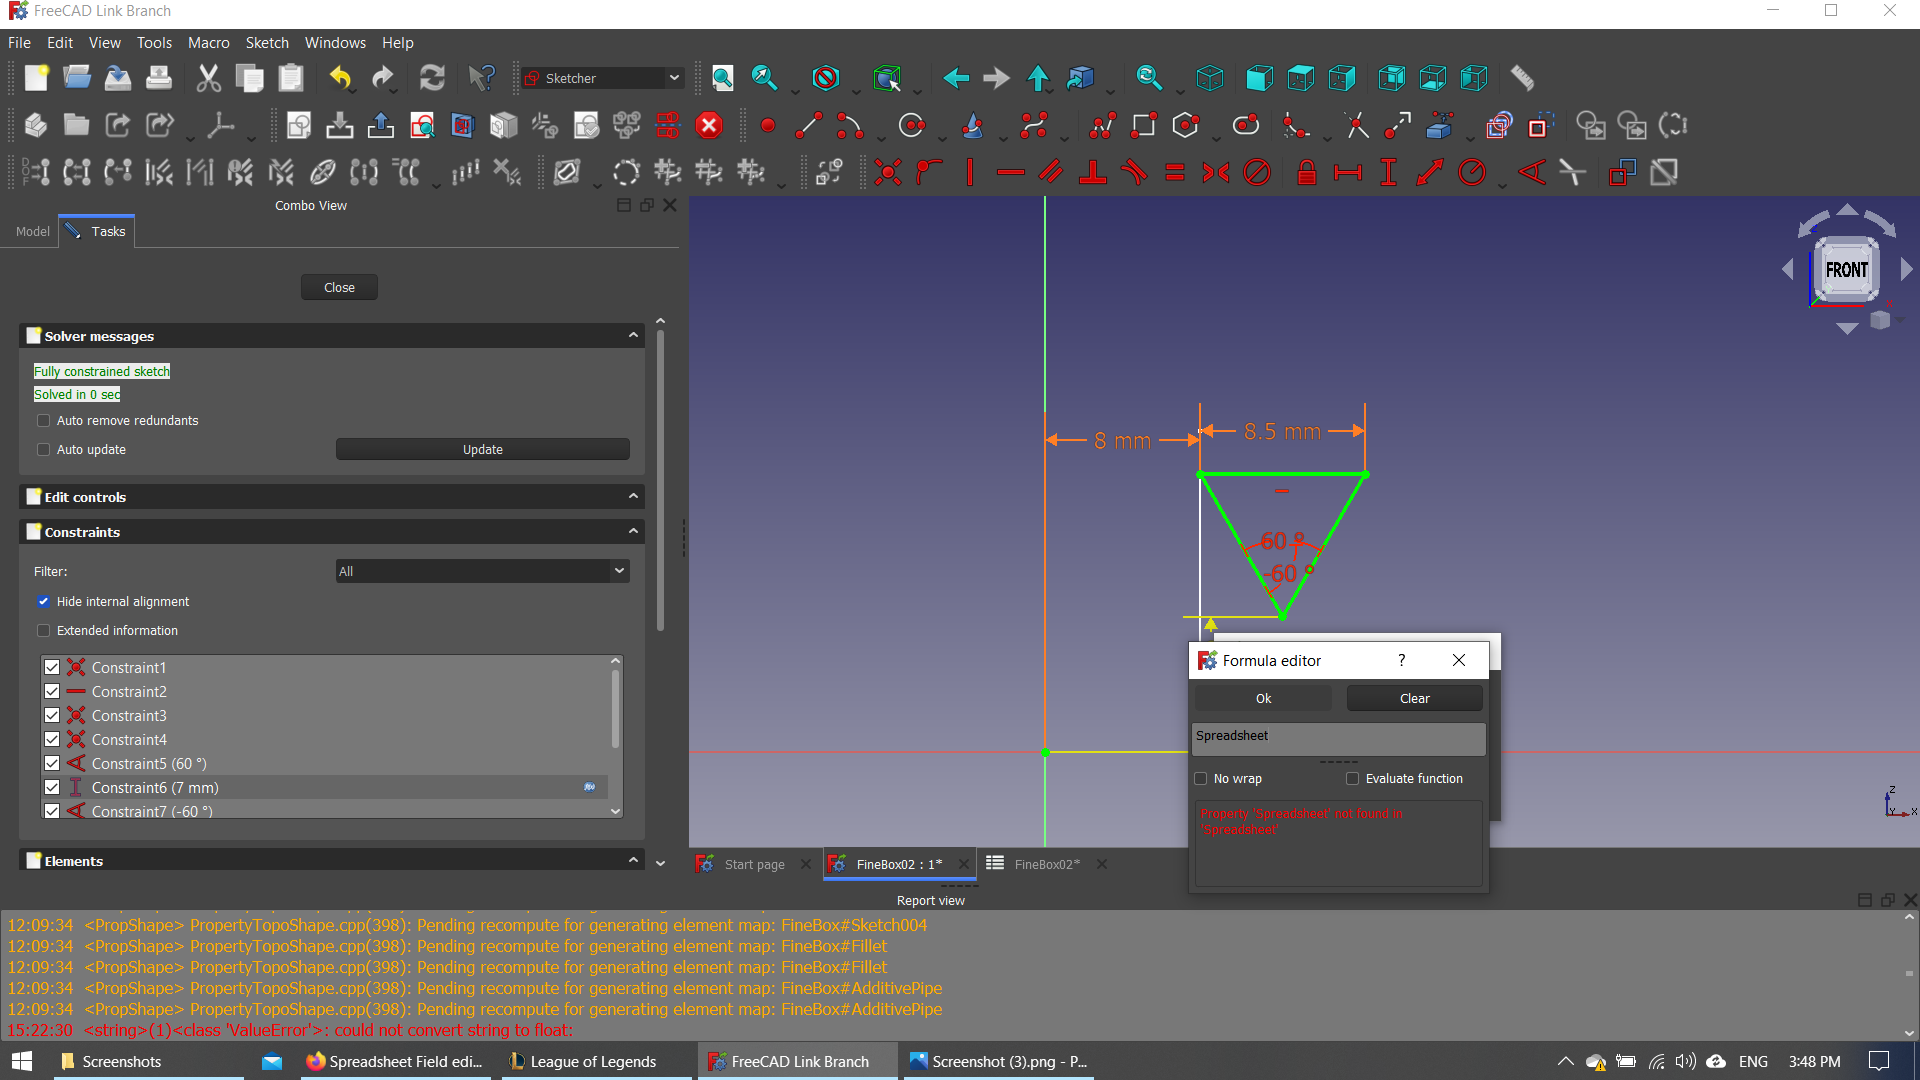
Task: Switch to the Model tab
Action: click(32, 231)
